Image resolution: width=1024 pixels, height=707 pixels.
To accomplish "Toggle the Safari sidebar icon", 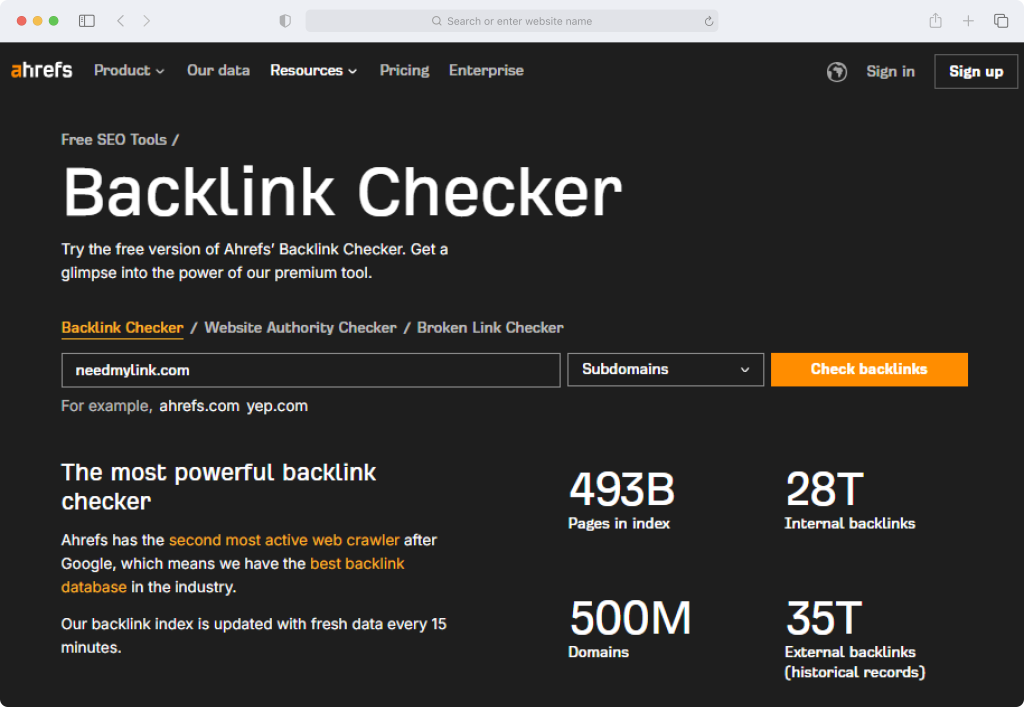I will coord(87,21).
